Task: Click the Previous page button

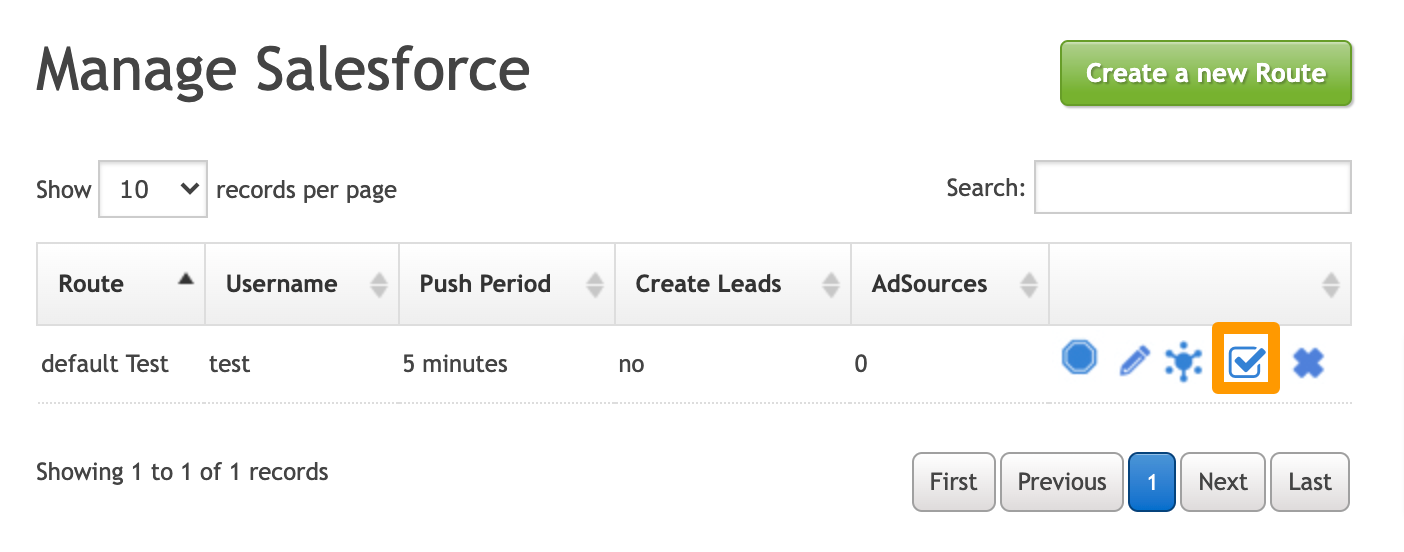Action: (x=1061, y=482)
